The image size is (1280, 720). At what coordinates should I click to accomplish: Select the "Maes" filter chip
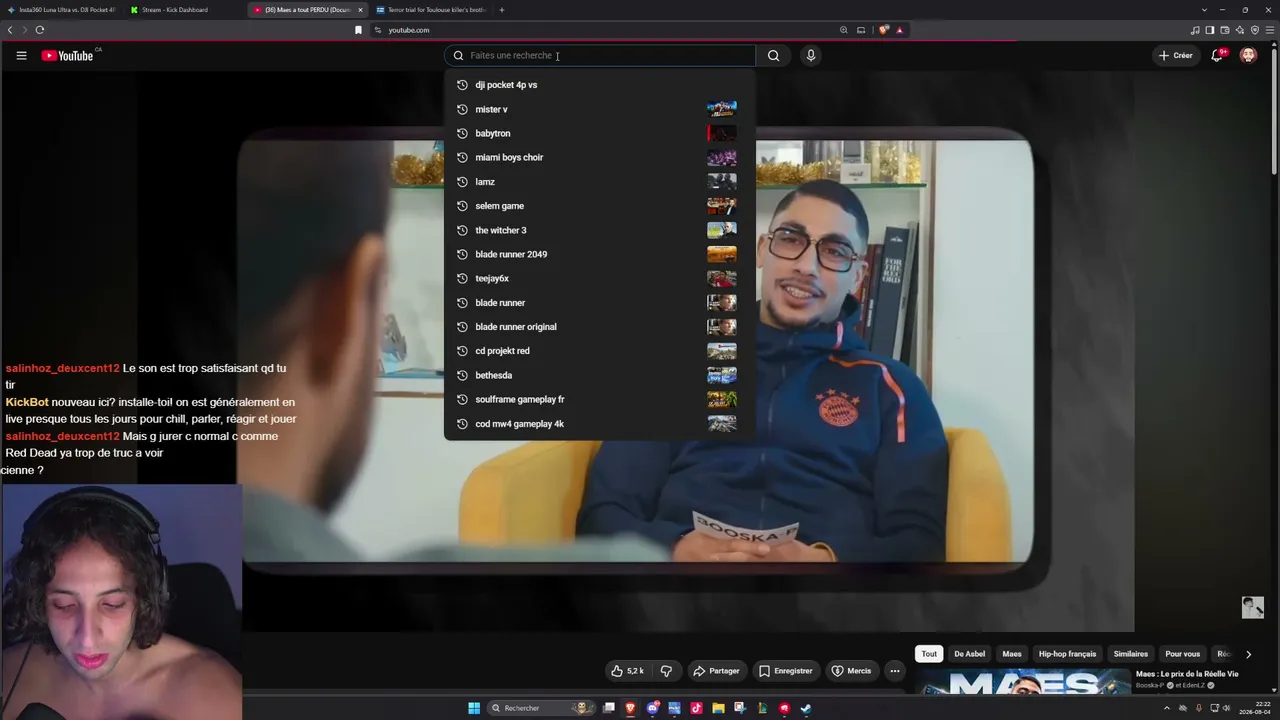click(1012, 654)
